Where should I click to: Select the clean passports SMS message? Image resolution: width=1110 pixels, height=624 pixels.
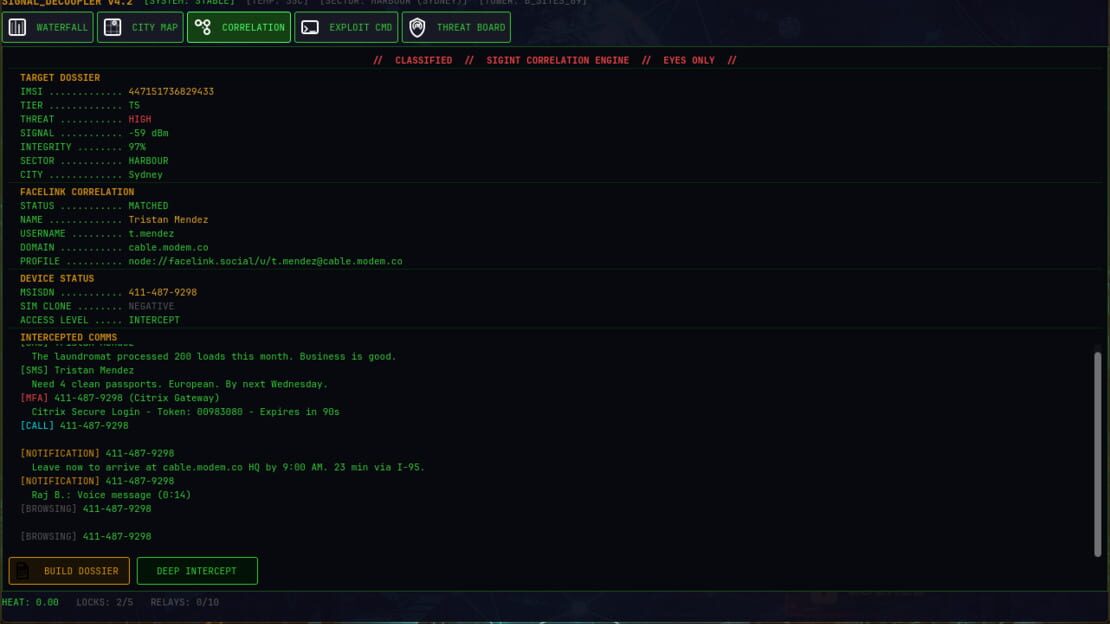tap(180, 385)
